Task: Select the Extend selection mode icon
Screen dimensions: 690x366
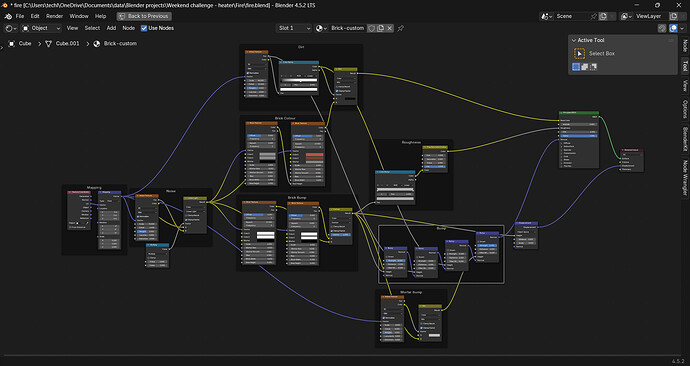Action: click(584, 67)
